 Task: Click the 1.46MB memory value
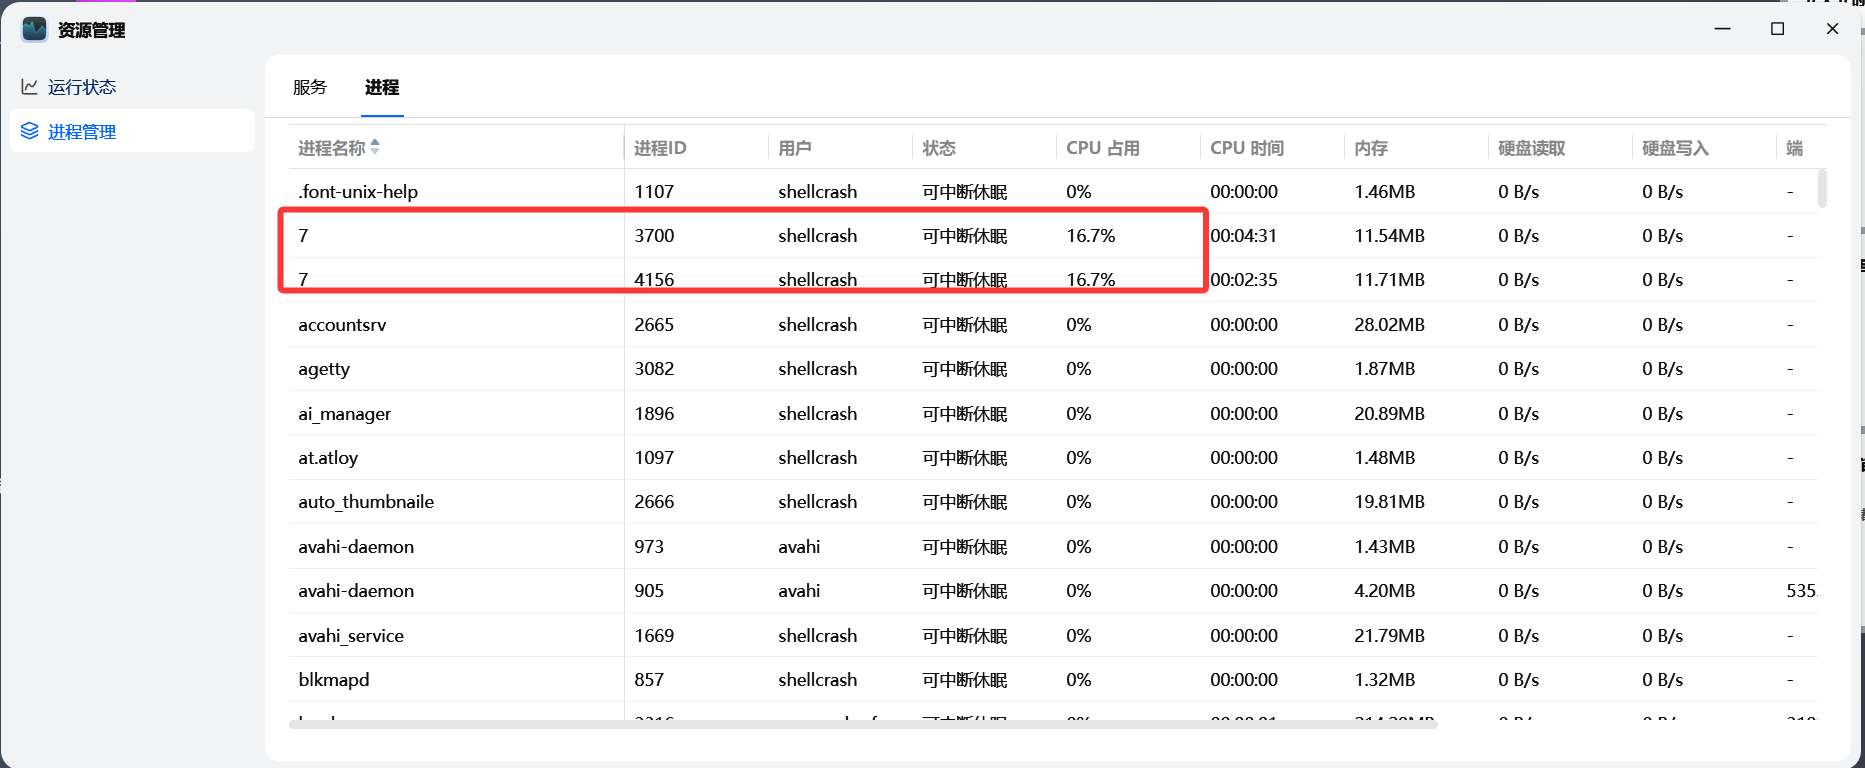(x=1385, y=191)
